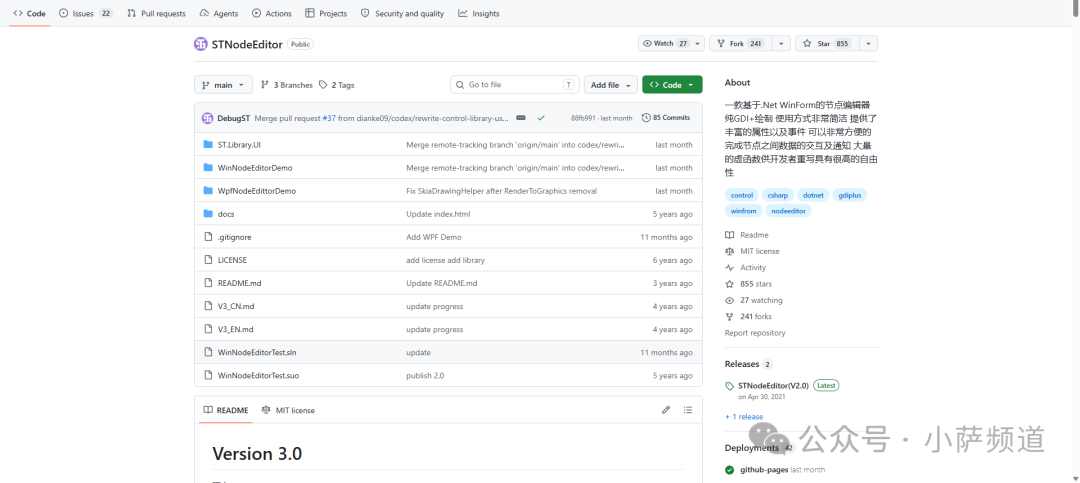Image resolution: width=1080 pixels, height=483 pixels.
Task: Select the README tab in file viewer
Action: coord(225,410)
